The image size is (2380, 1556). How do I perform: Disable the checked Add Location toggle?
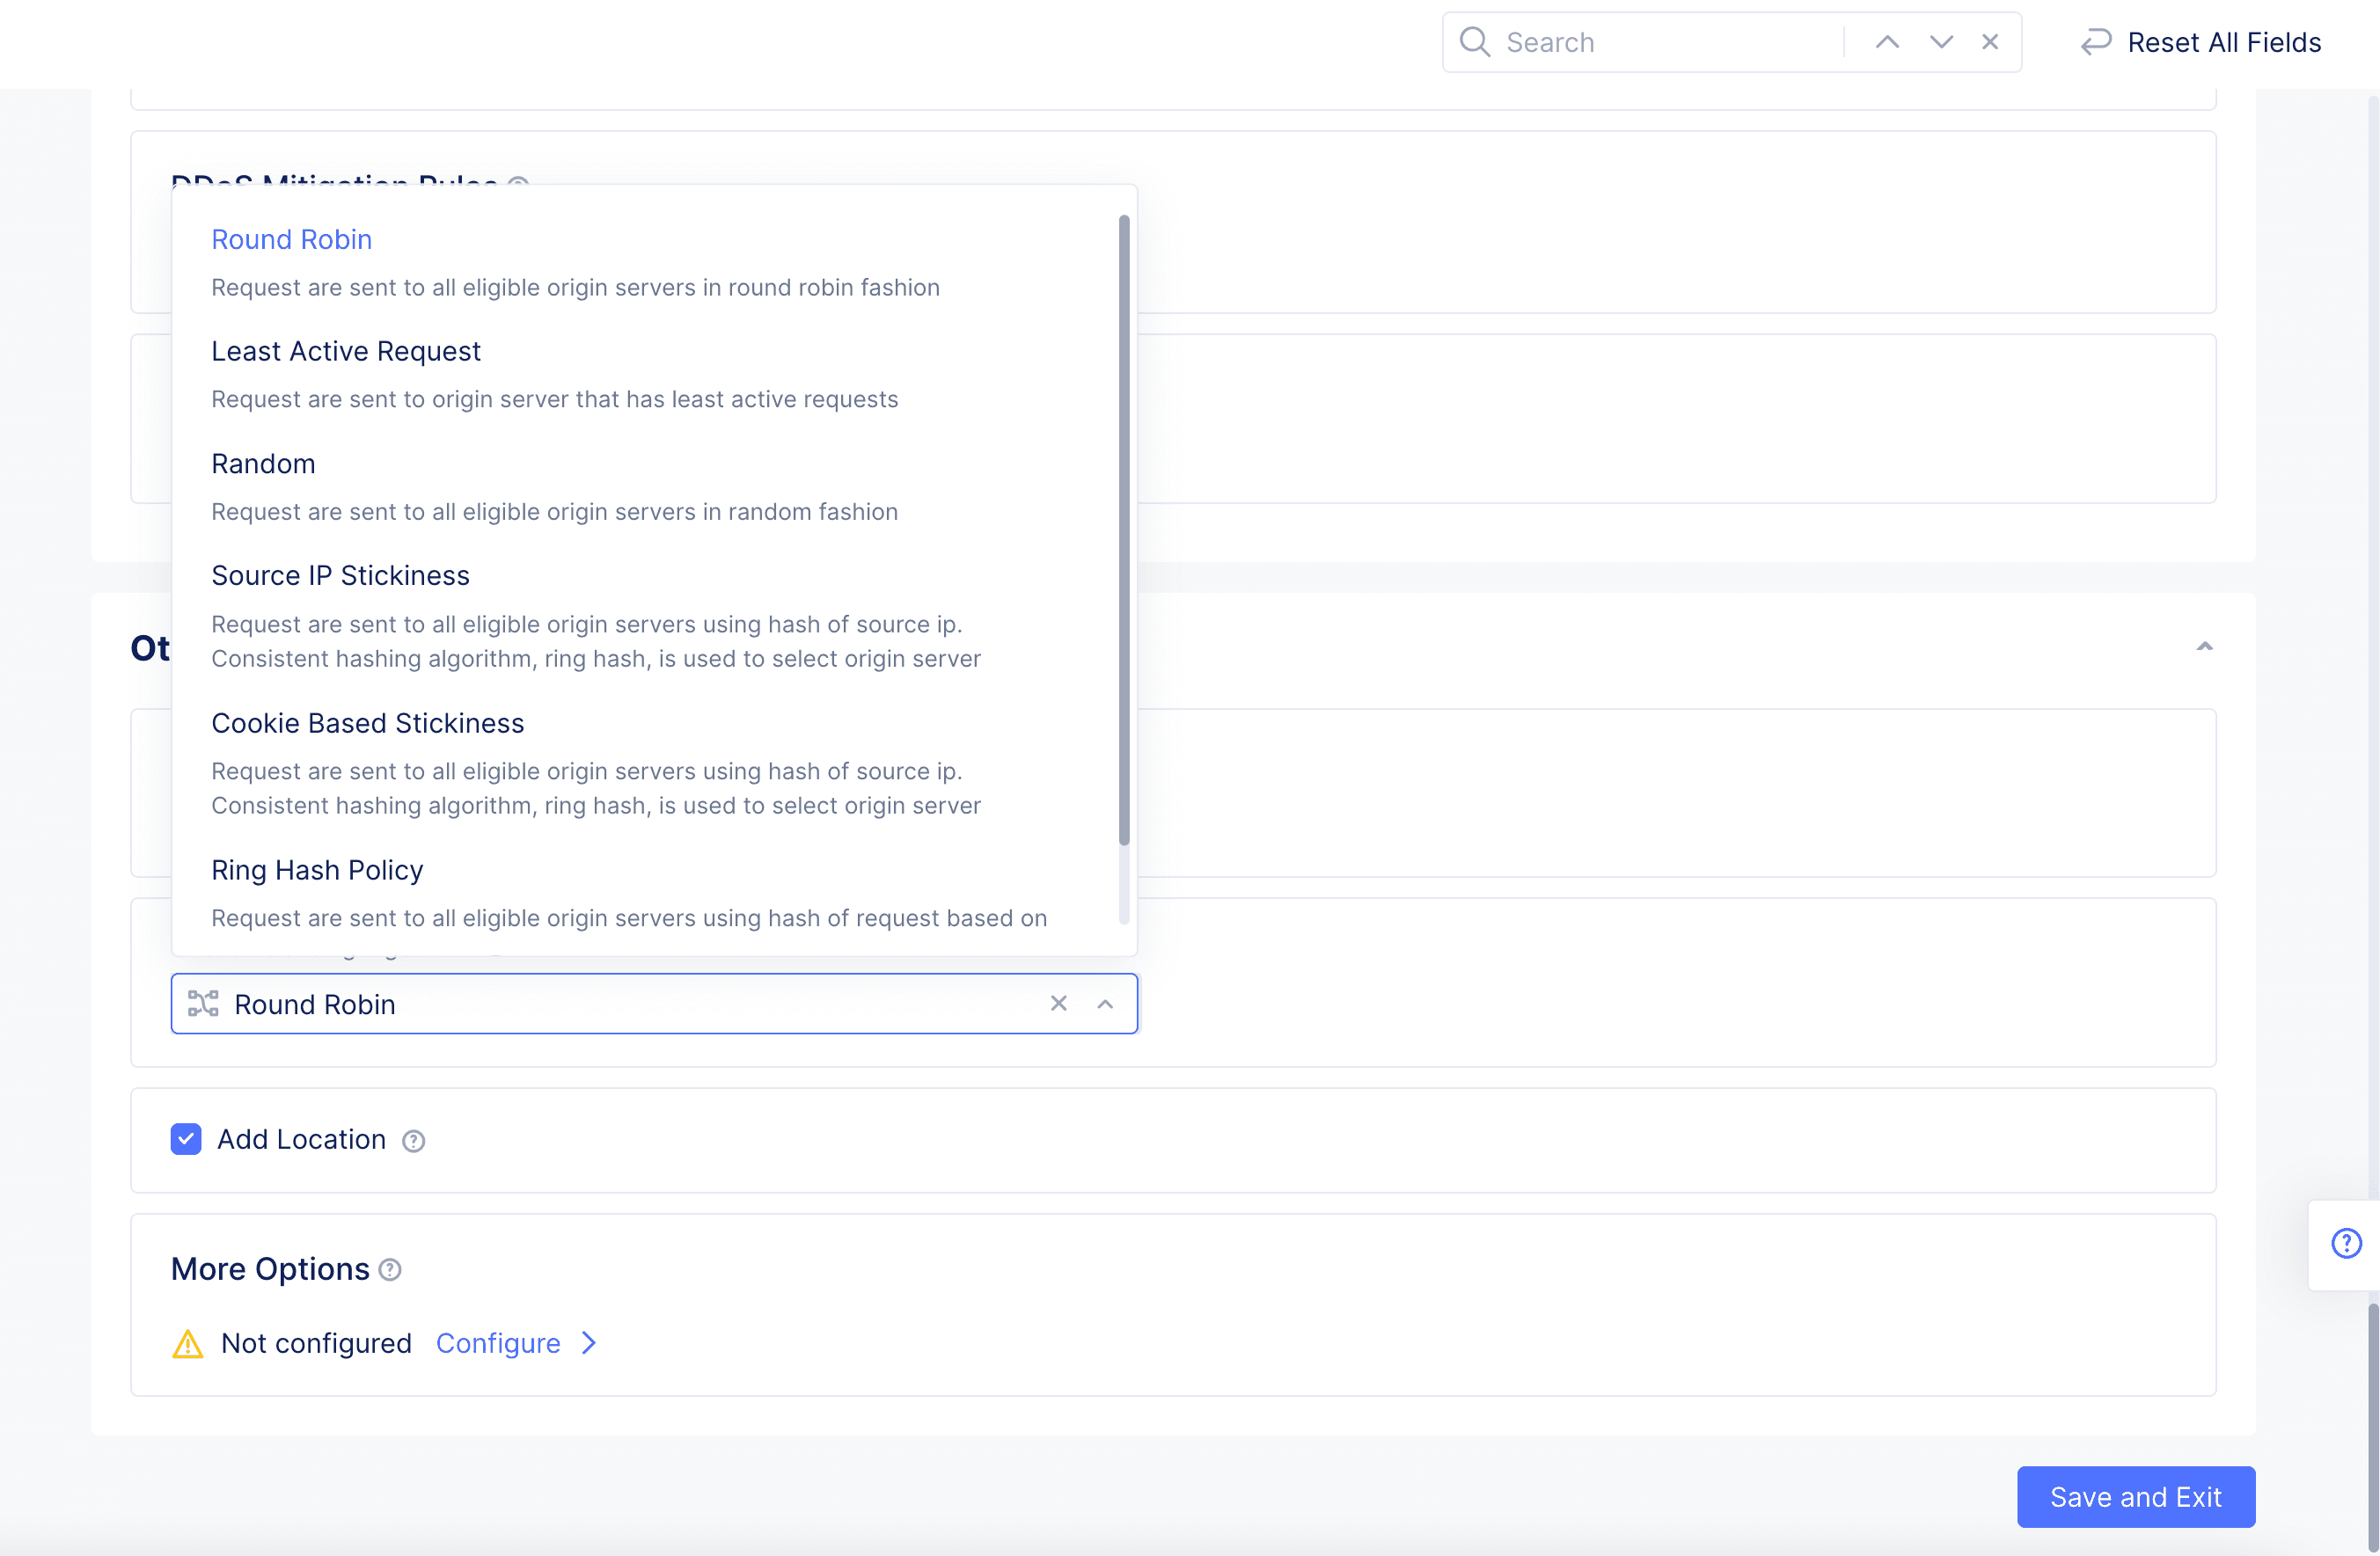click(x=187, y=1137)
